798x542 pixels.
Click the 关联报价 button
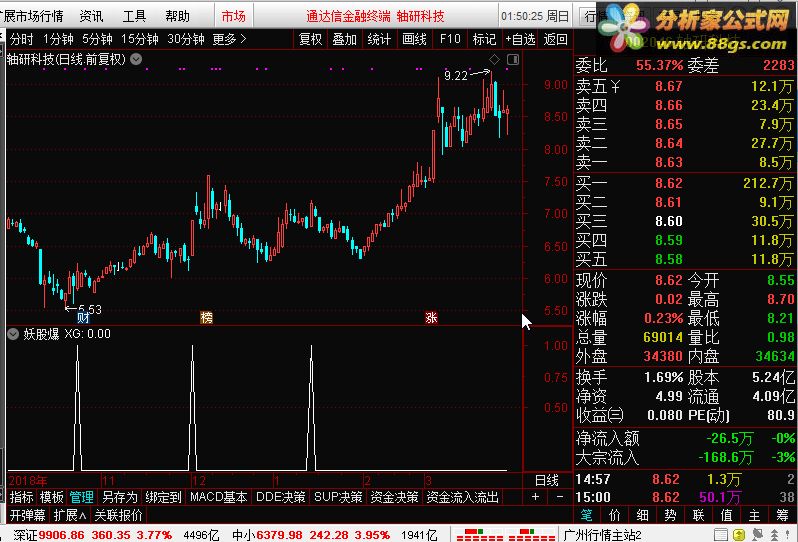click(x=119, y=515)
